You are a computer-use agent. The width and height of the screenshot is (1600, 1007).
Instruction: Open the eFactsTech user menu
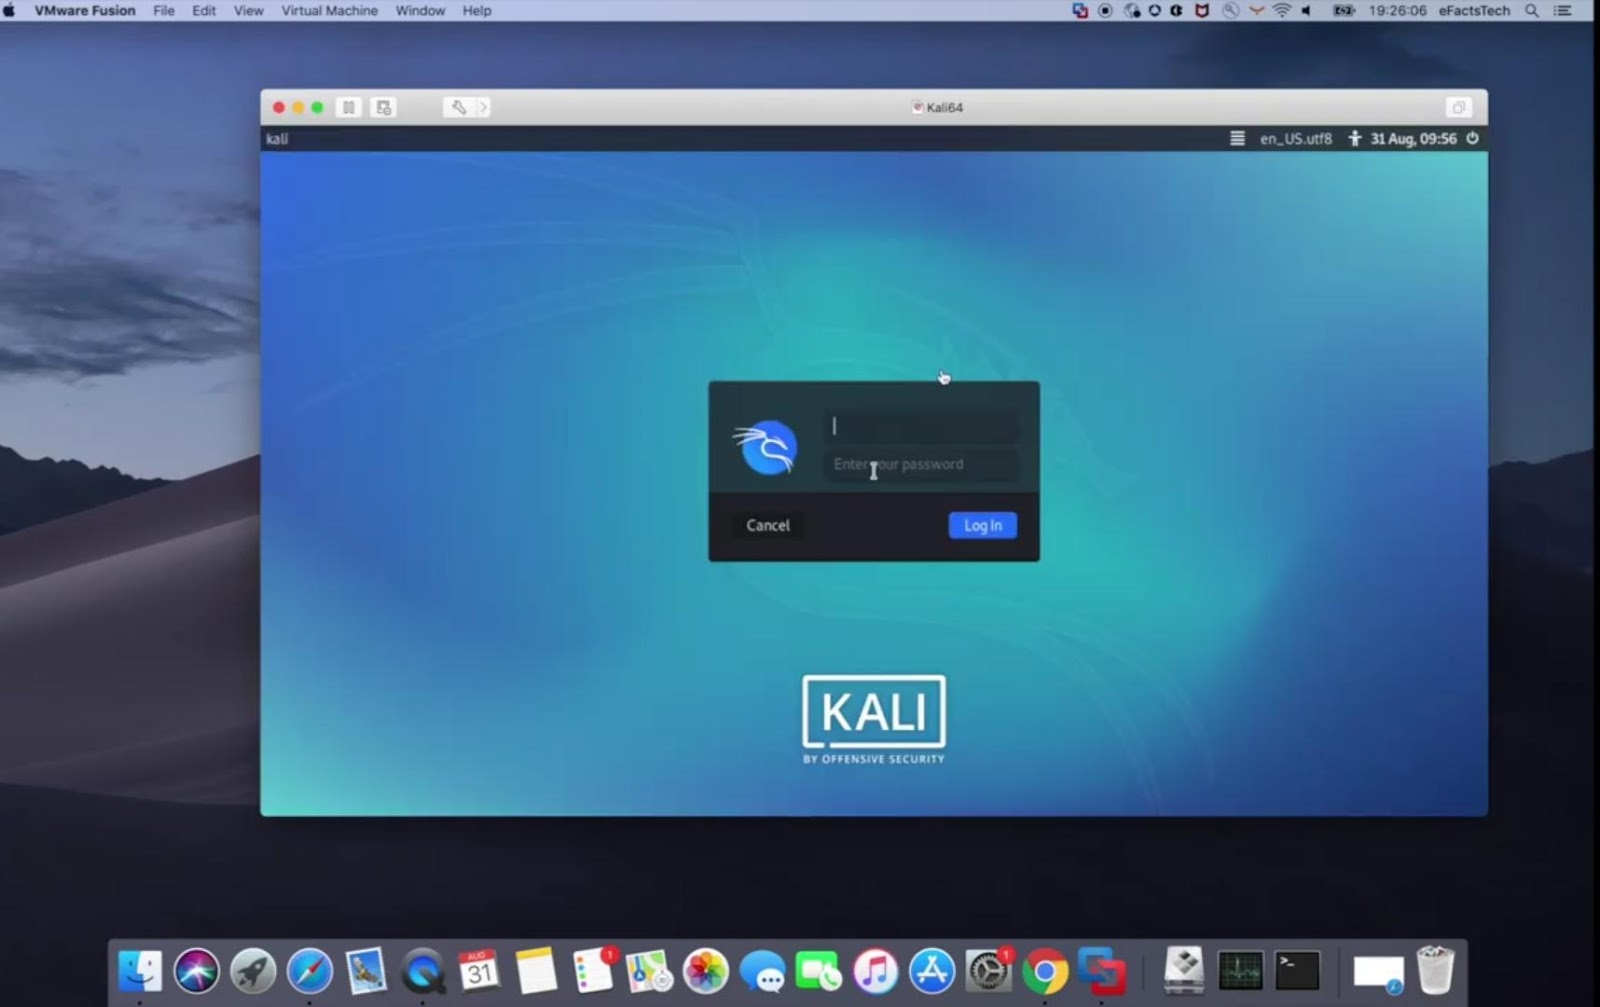[x=1474, y=10]
